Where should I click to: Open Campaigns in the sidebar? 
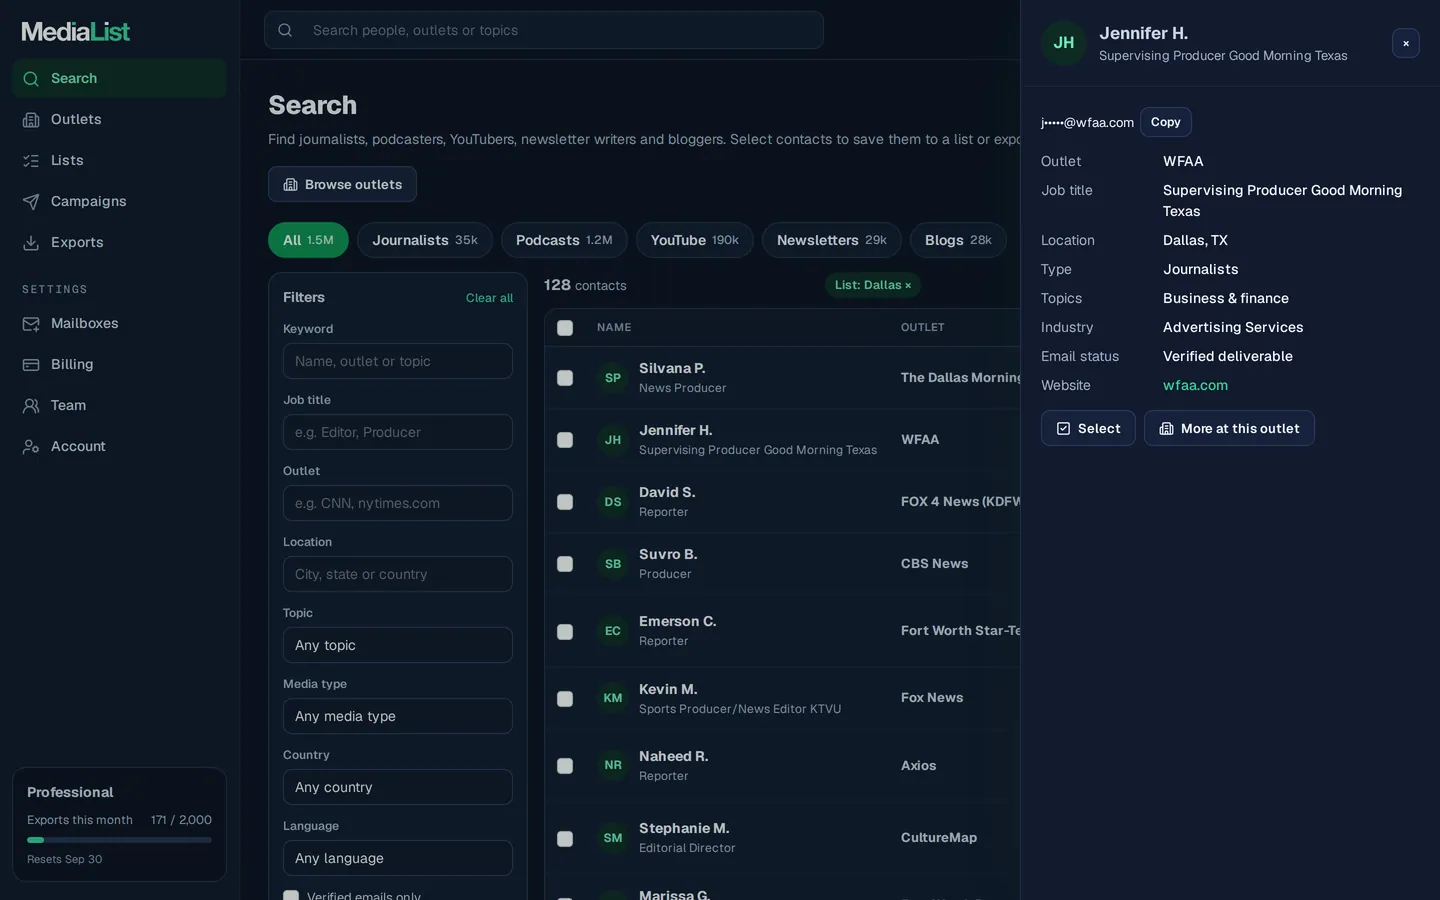pyautogui.click(x=119, y=201)
